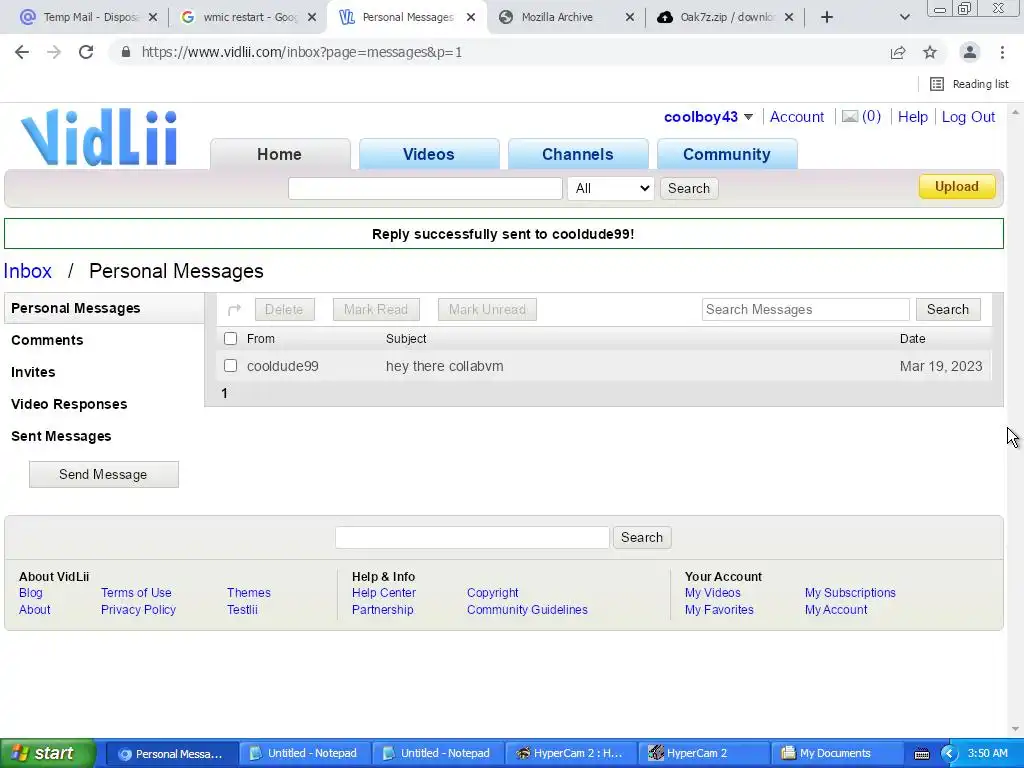Screen dimensions: 1024x768
Task: Click the padlock site info icon
Action: 126,52
